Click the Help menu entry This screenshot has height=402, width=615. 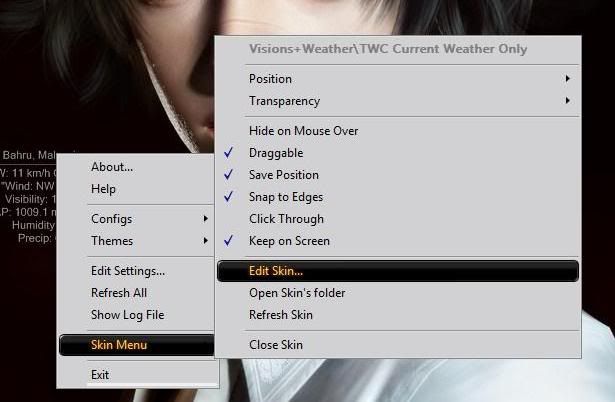104,189
